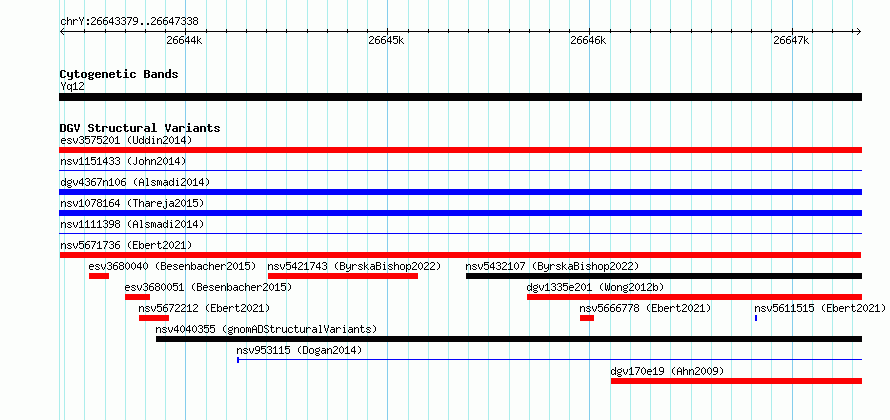Select the black nsv5432107 variant bar
Image resolution: width=890 pixels, height=420 pixels.
click(x=664, y=276)
